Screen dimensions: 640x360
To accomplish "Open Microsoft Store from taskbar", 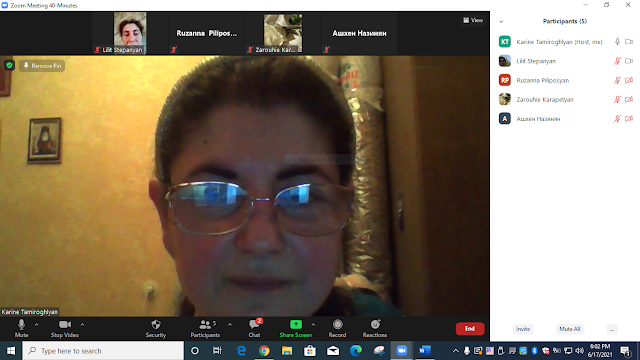I will click(310, 351).
